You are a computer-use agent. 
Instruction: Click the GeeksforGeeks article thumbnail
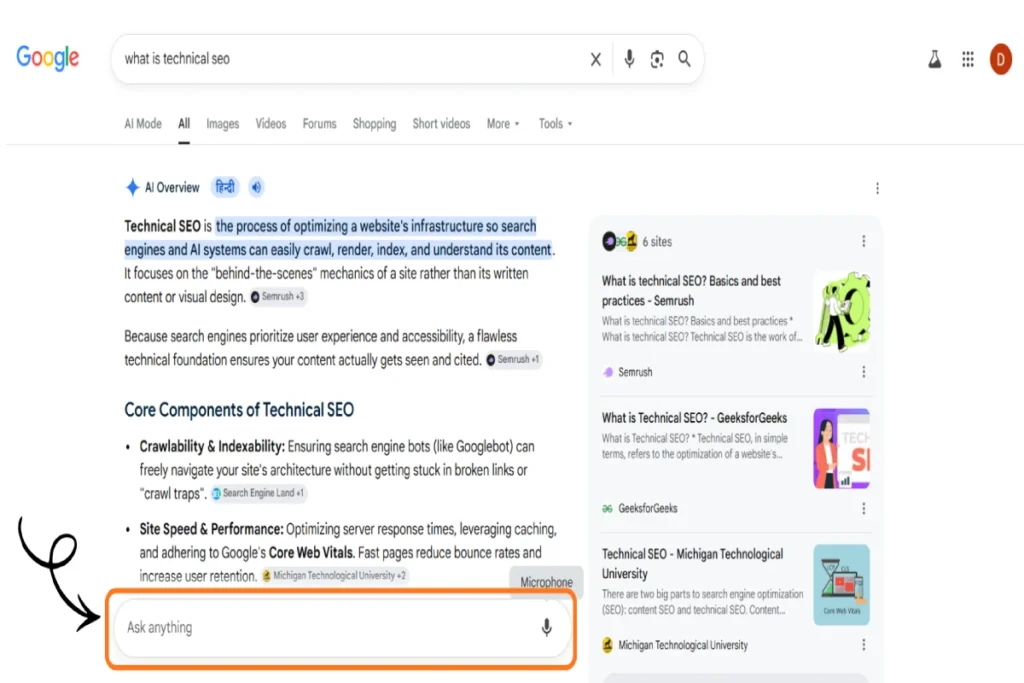pos(842,449)
